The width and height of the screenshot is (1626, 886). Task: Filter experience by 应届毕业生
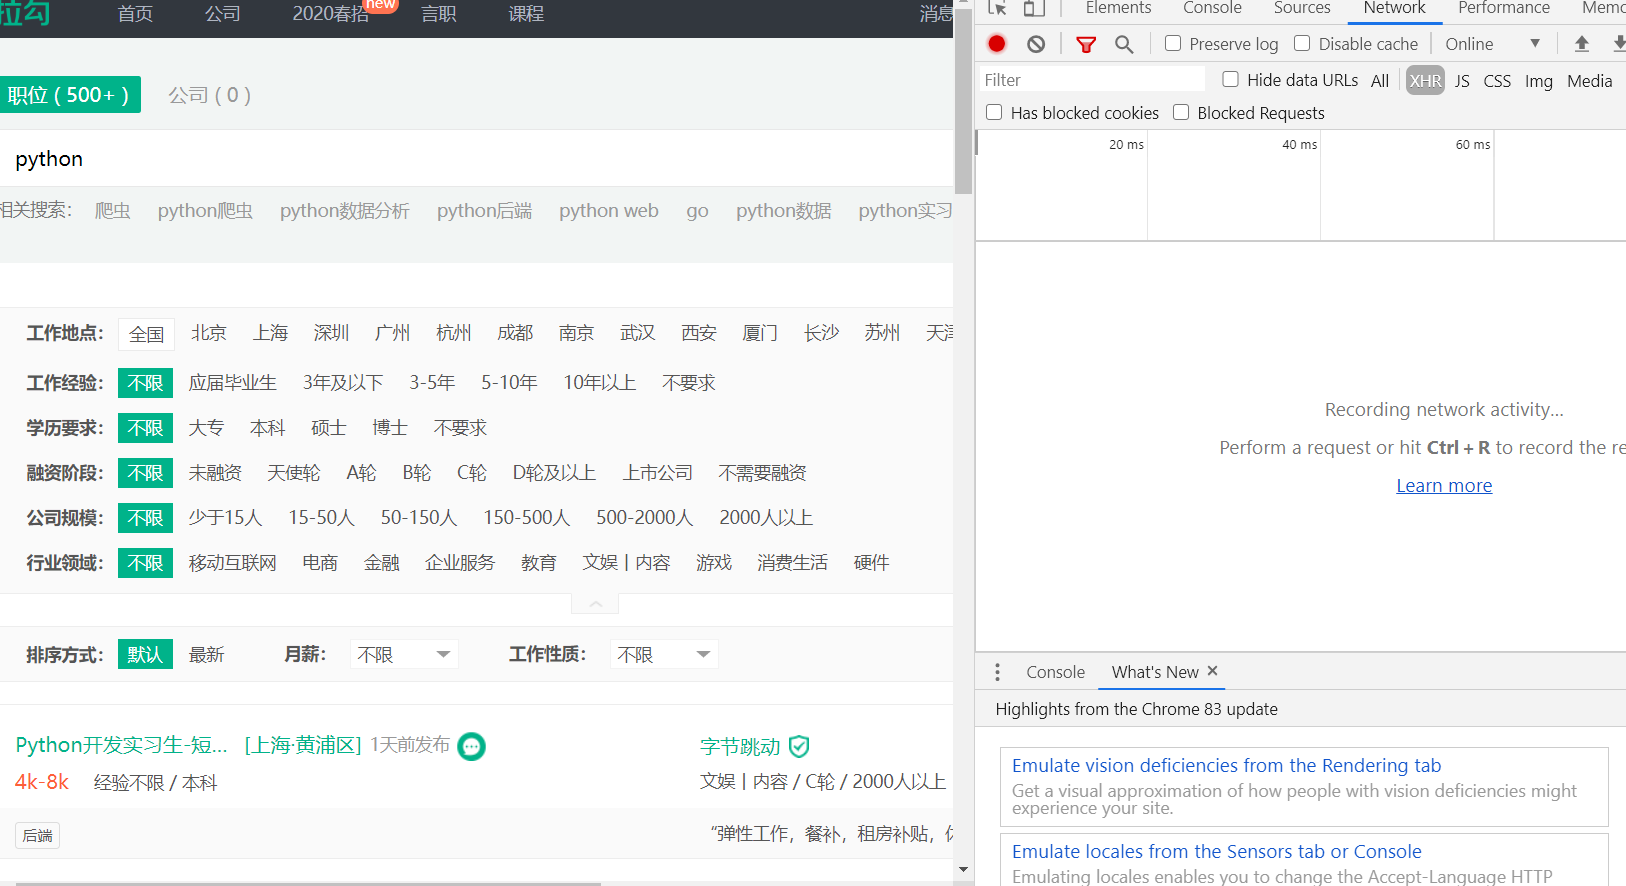[233, 383]
